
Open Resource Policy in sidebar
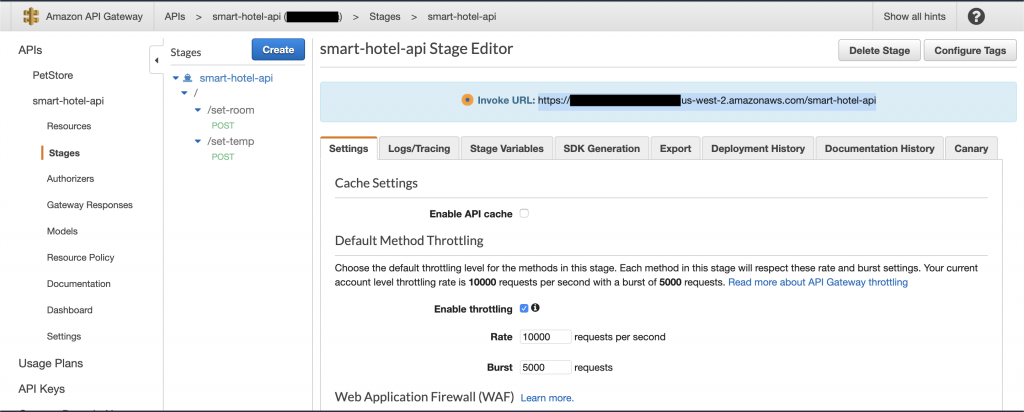80,257
